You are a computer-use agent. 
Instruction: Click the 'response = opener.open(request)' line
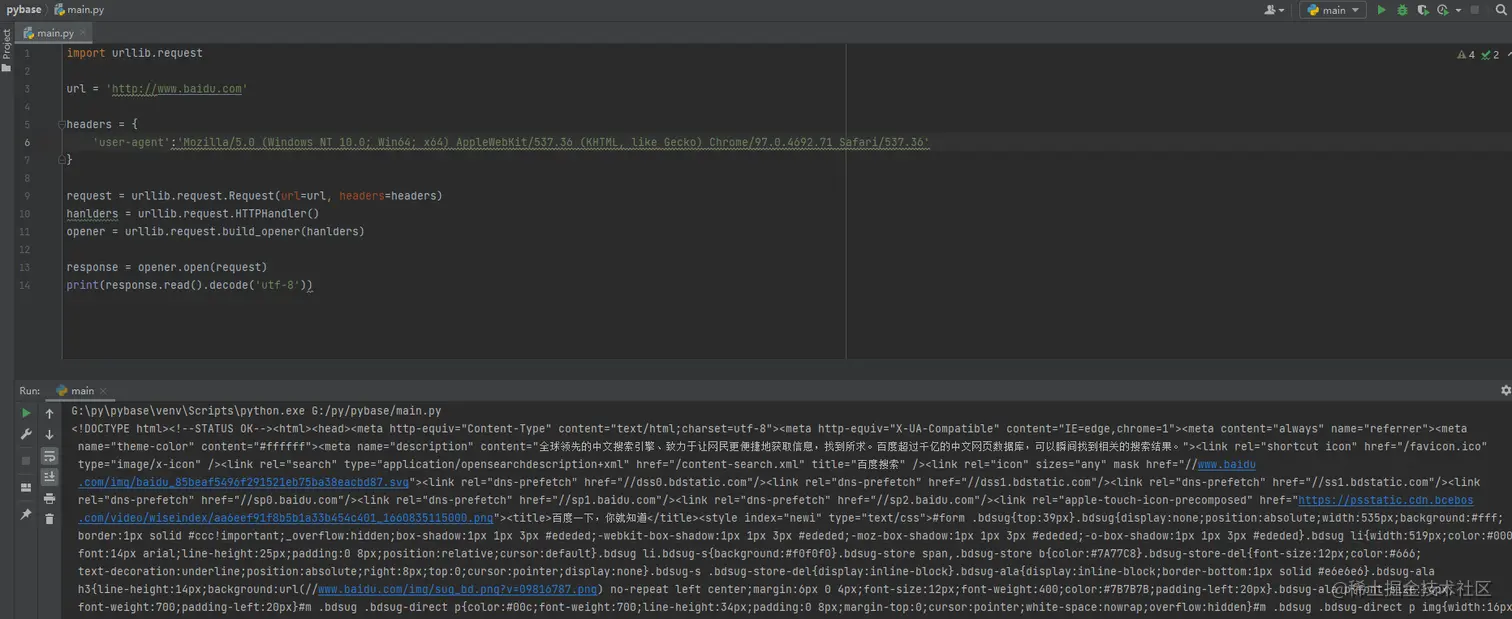click(x=167, y=268)
